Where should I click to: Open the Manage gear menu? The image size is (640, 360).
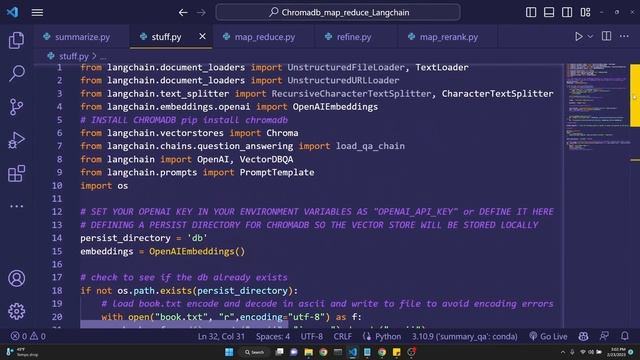pos(16,311)
